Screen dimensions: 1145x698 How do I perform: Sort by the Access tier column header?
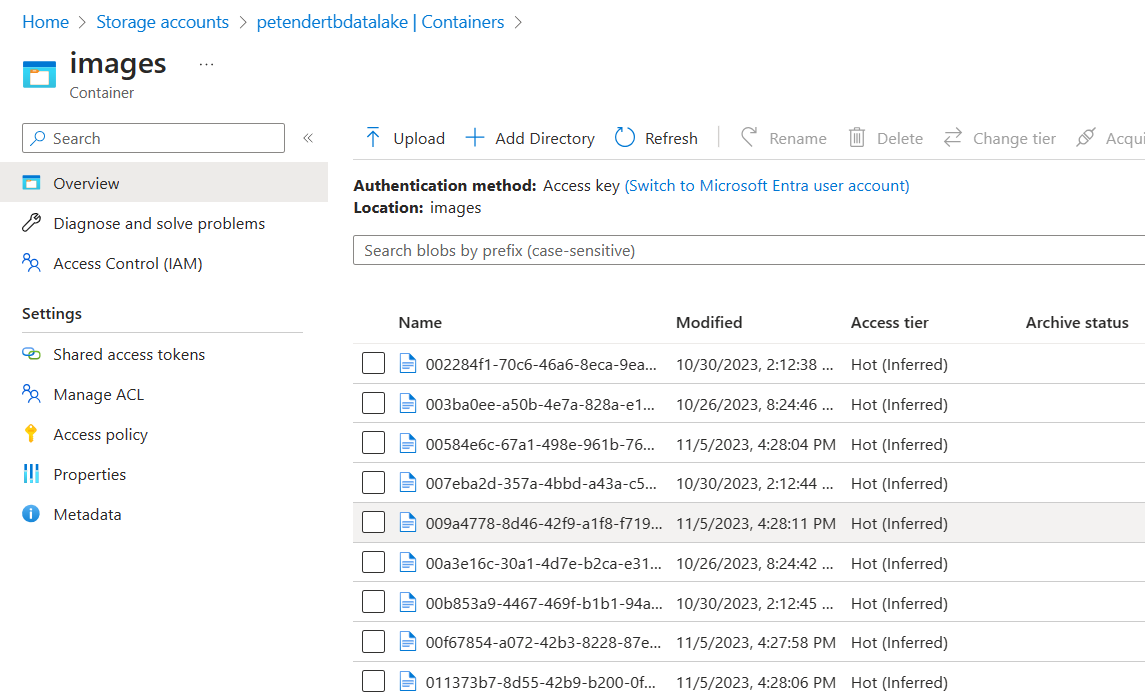tap(889, 323)
